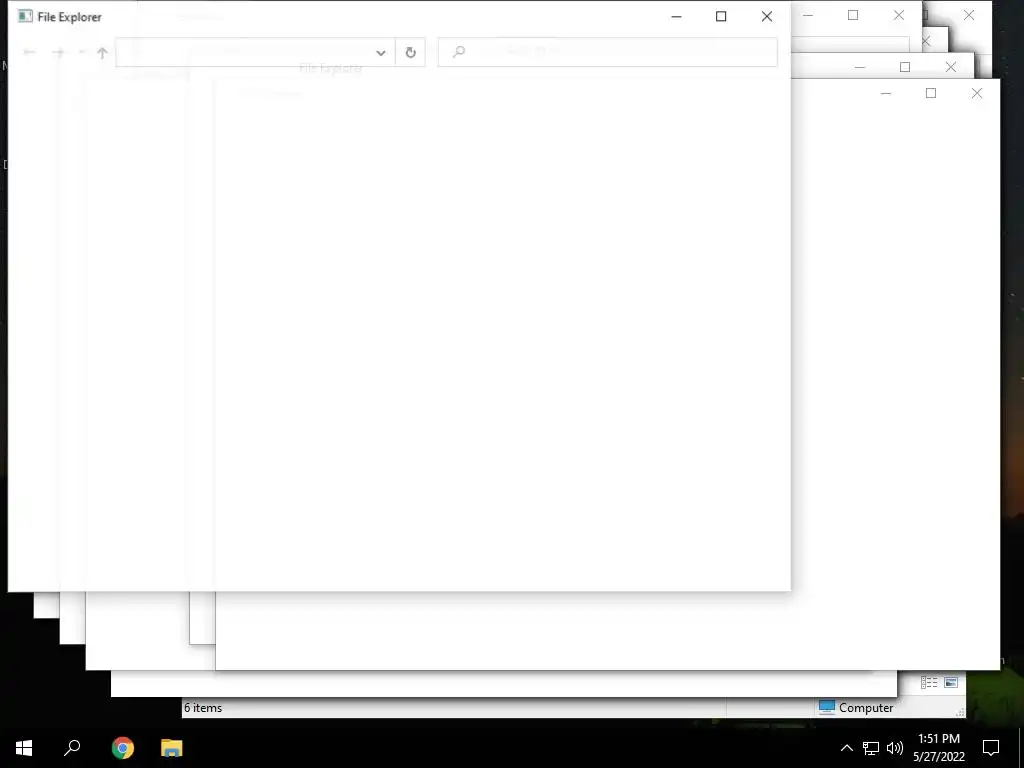Click the Show desktop strip at taskbar end

[1021, 748]
